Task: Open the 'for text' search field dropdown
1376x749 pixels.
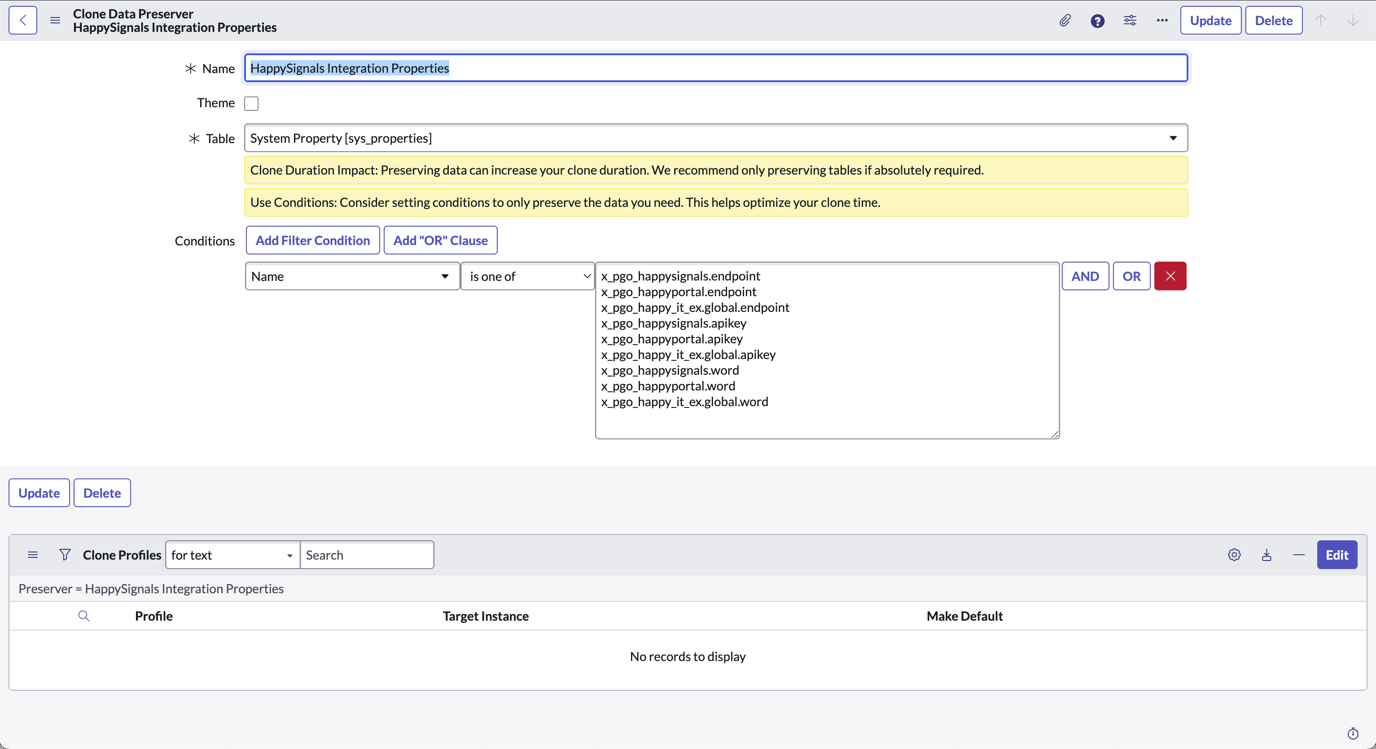Action: point(232,555)
